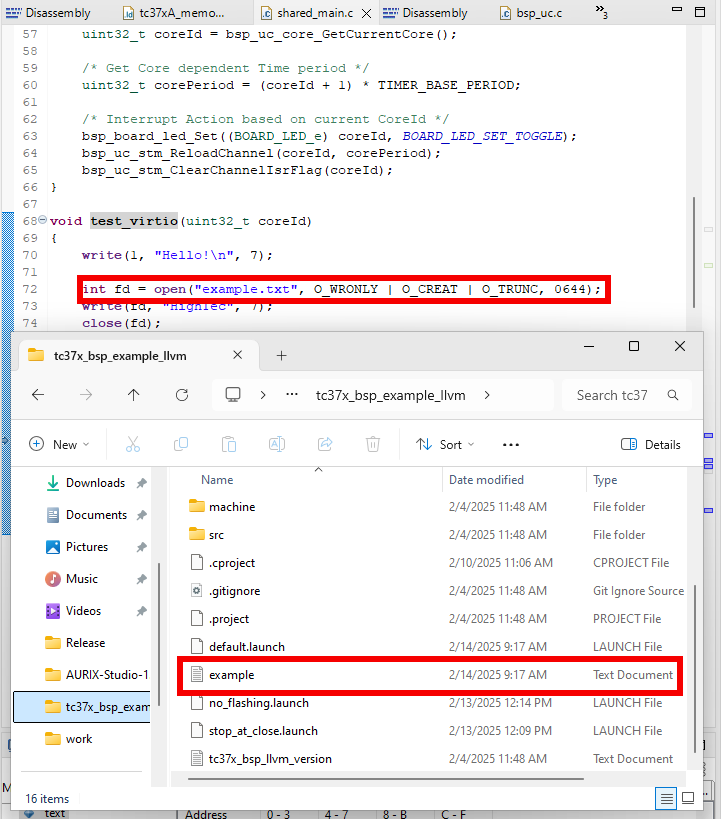Click the Paste clipboard icon

pos(229,444)
